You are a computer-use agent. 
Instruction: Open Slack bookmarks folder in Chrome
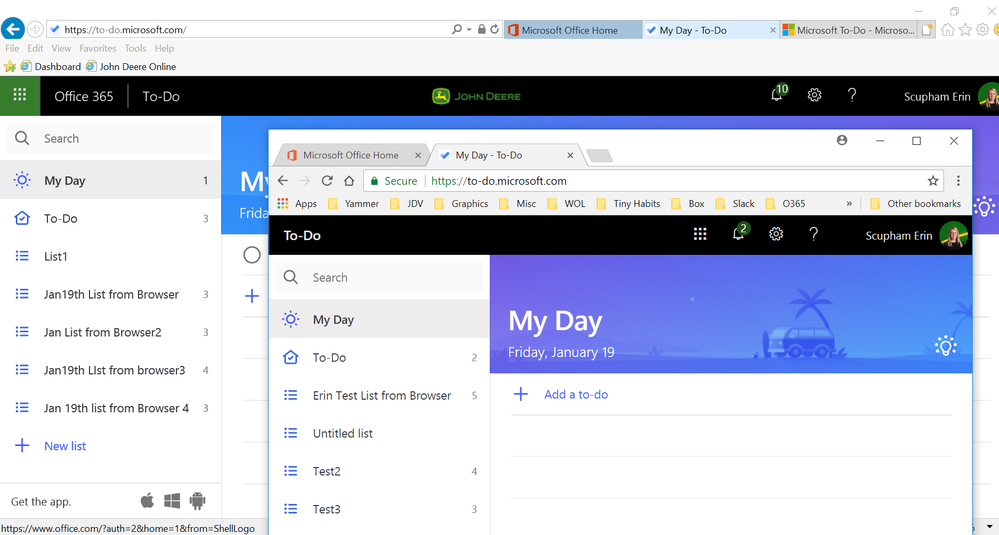tap(735, 204)
